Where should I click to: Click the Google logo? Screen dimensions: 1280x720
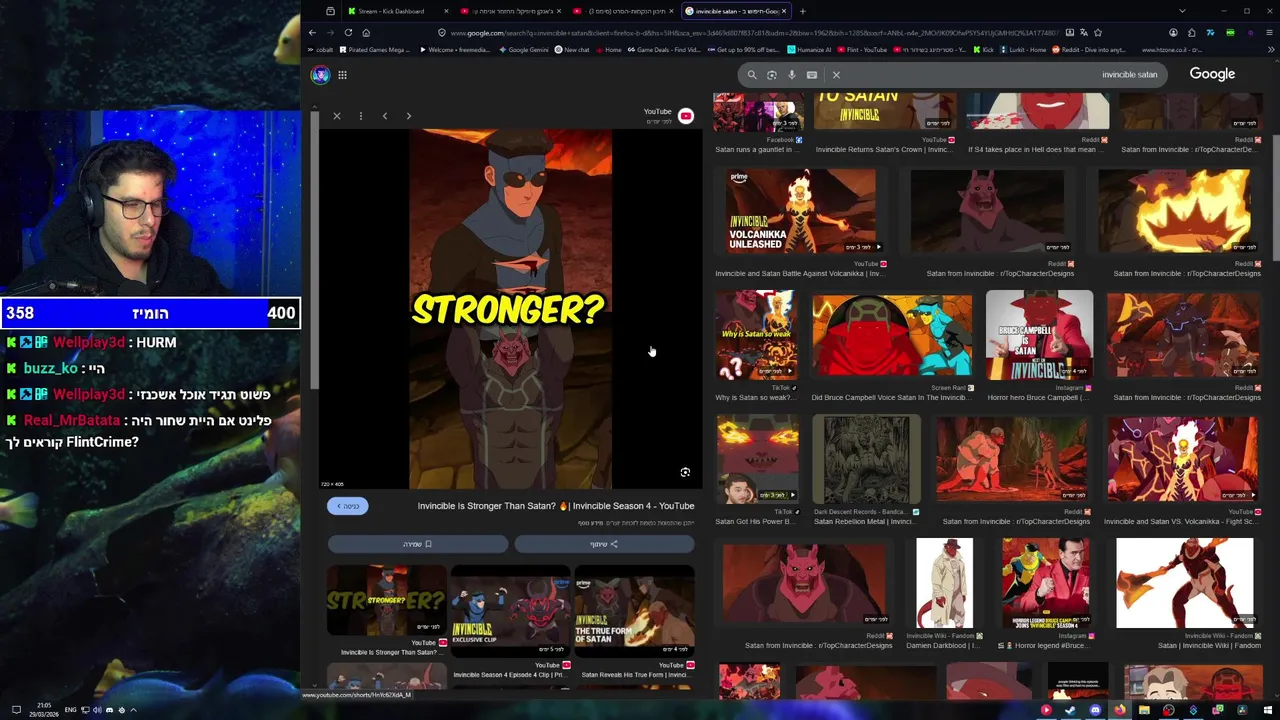click(x=1212, y=74)
